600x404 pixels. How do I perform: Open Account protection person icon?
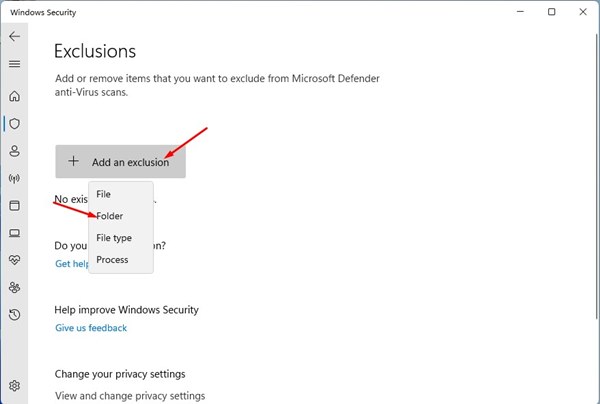click(14, 151)
